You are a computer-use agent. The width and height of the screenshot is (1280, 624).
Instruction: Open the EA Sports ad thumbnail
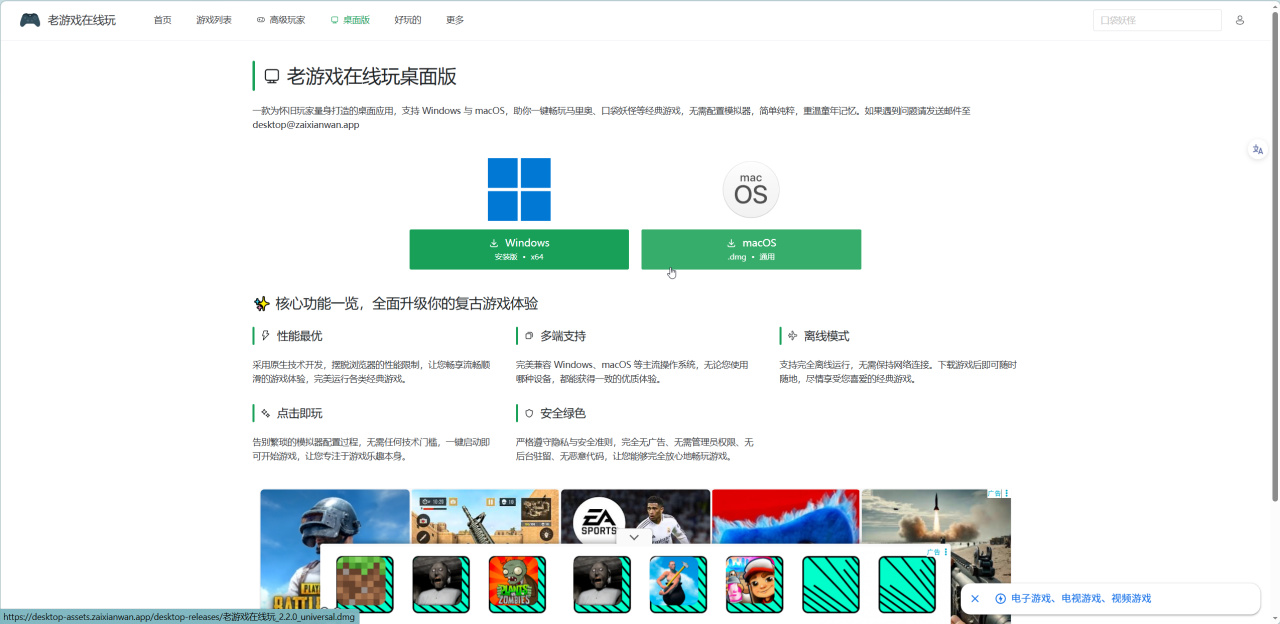pos(635,515)
